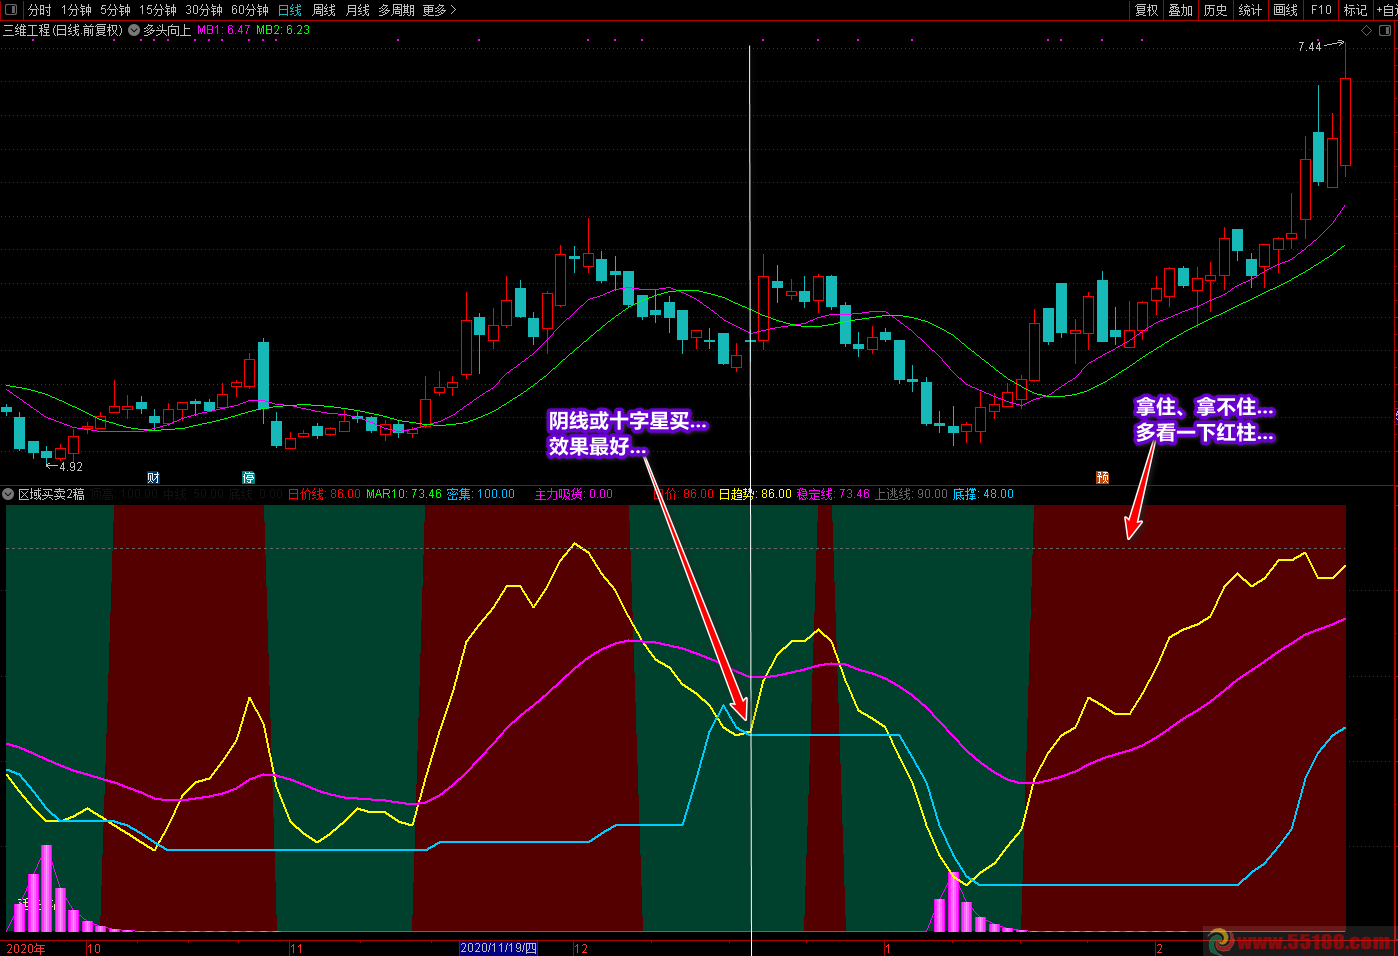Open F10 company information
Viewport: 1398px width, 956px height.
pos(1321,10)
